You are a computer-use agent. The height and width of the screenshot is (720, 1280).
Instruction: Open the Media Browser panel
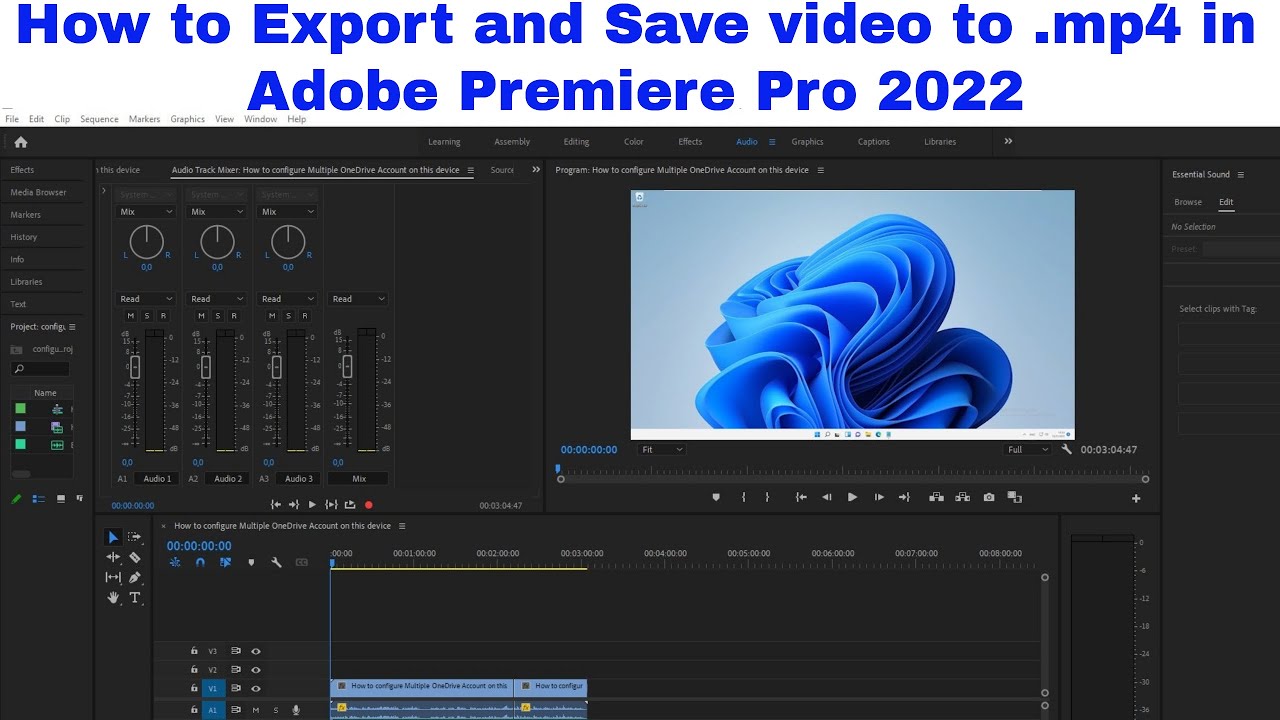click(x=38, y=192)
